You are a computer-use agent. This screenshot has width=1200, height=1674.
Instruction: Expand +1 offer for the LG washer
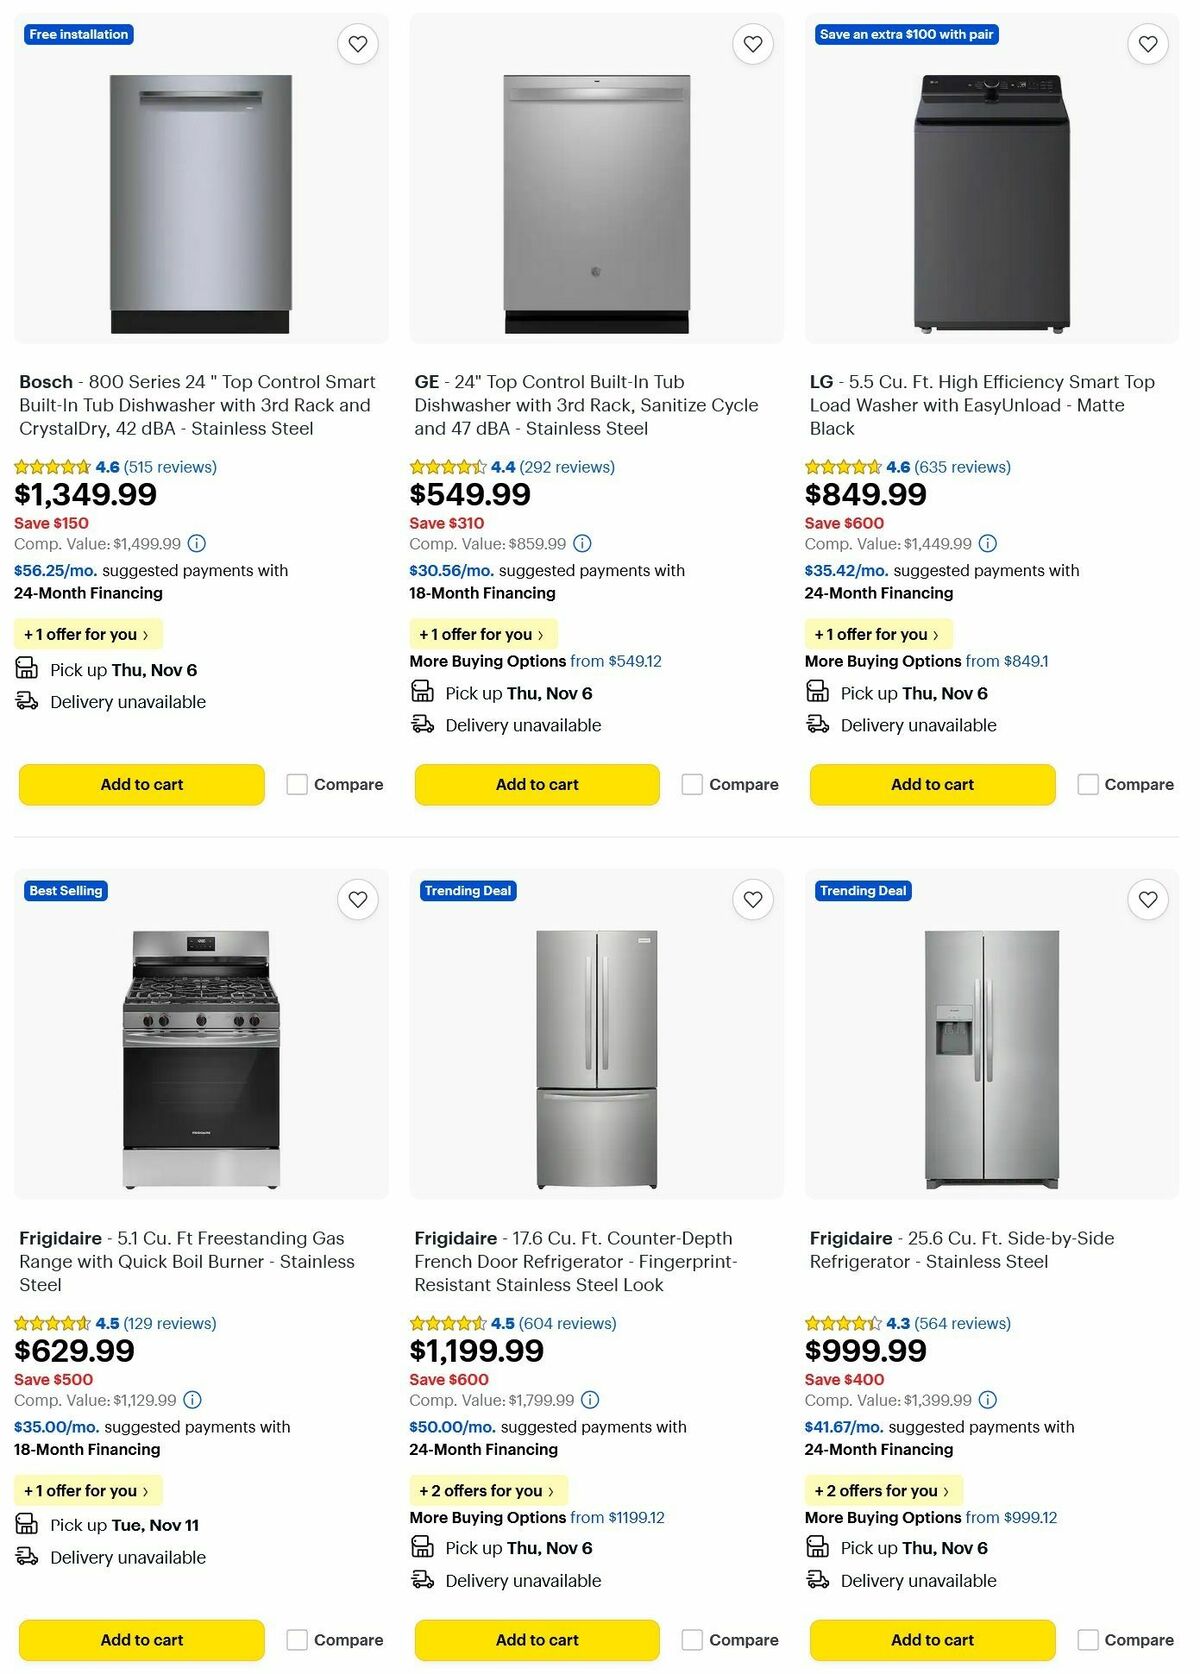877,633
